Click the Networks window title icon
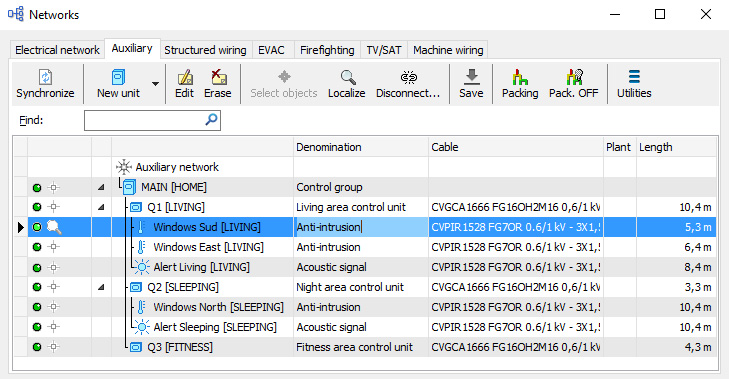 pyautogui.click(x=16, y=14)
